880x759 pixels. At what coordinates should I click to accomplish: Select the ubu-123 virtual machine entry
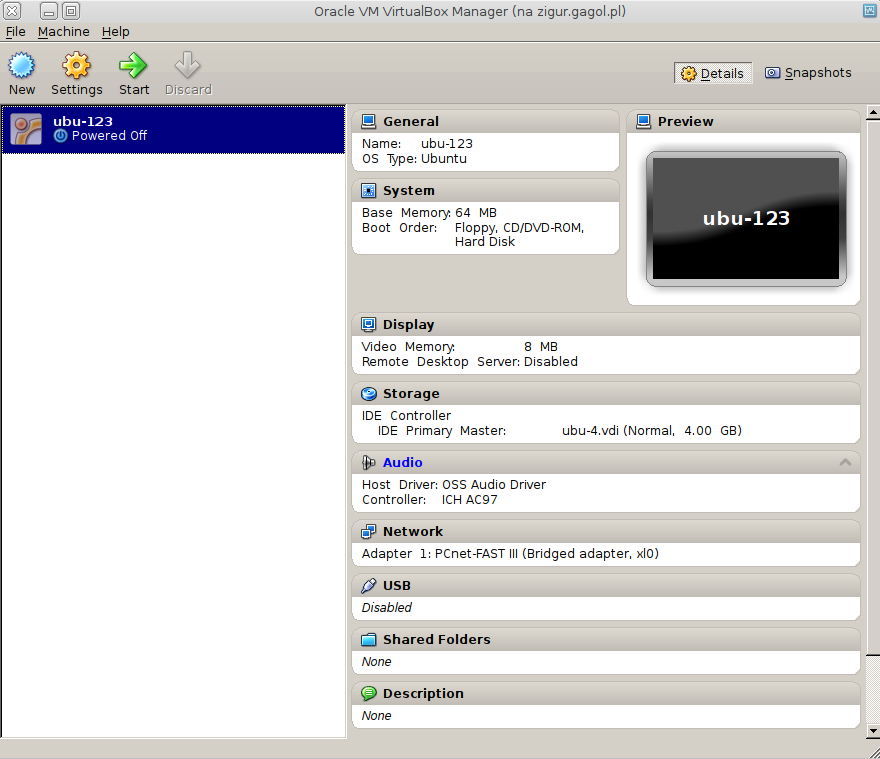(173, 129)
